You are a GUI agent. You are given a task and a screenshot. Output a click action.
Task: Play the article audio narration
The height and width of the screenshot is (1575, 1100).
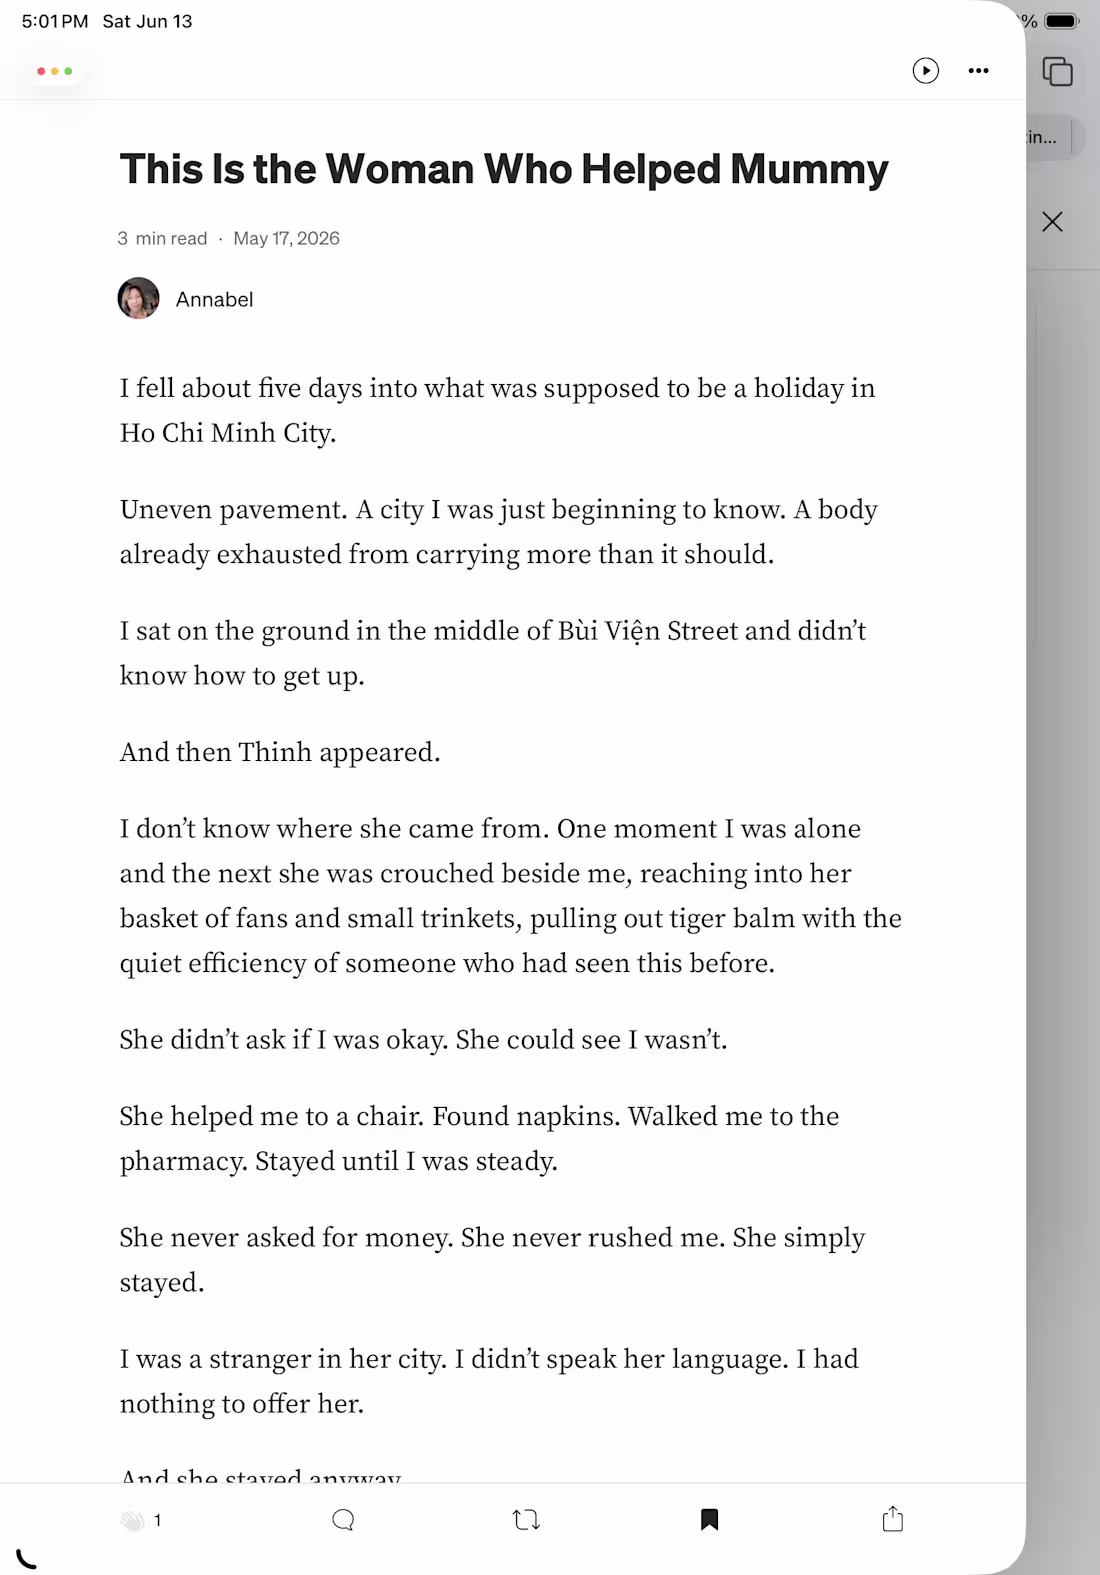(x=925, y=71)
